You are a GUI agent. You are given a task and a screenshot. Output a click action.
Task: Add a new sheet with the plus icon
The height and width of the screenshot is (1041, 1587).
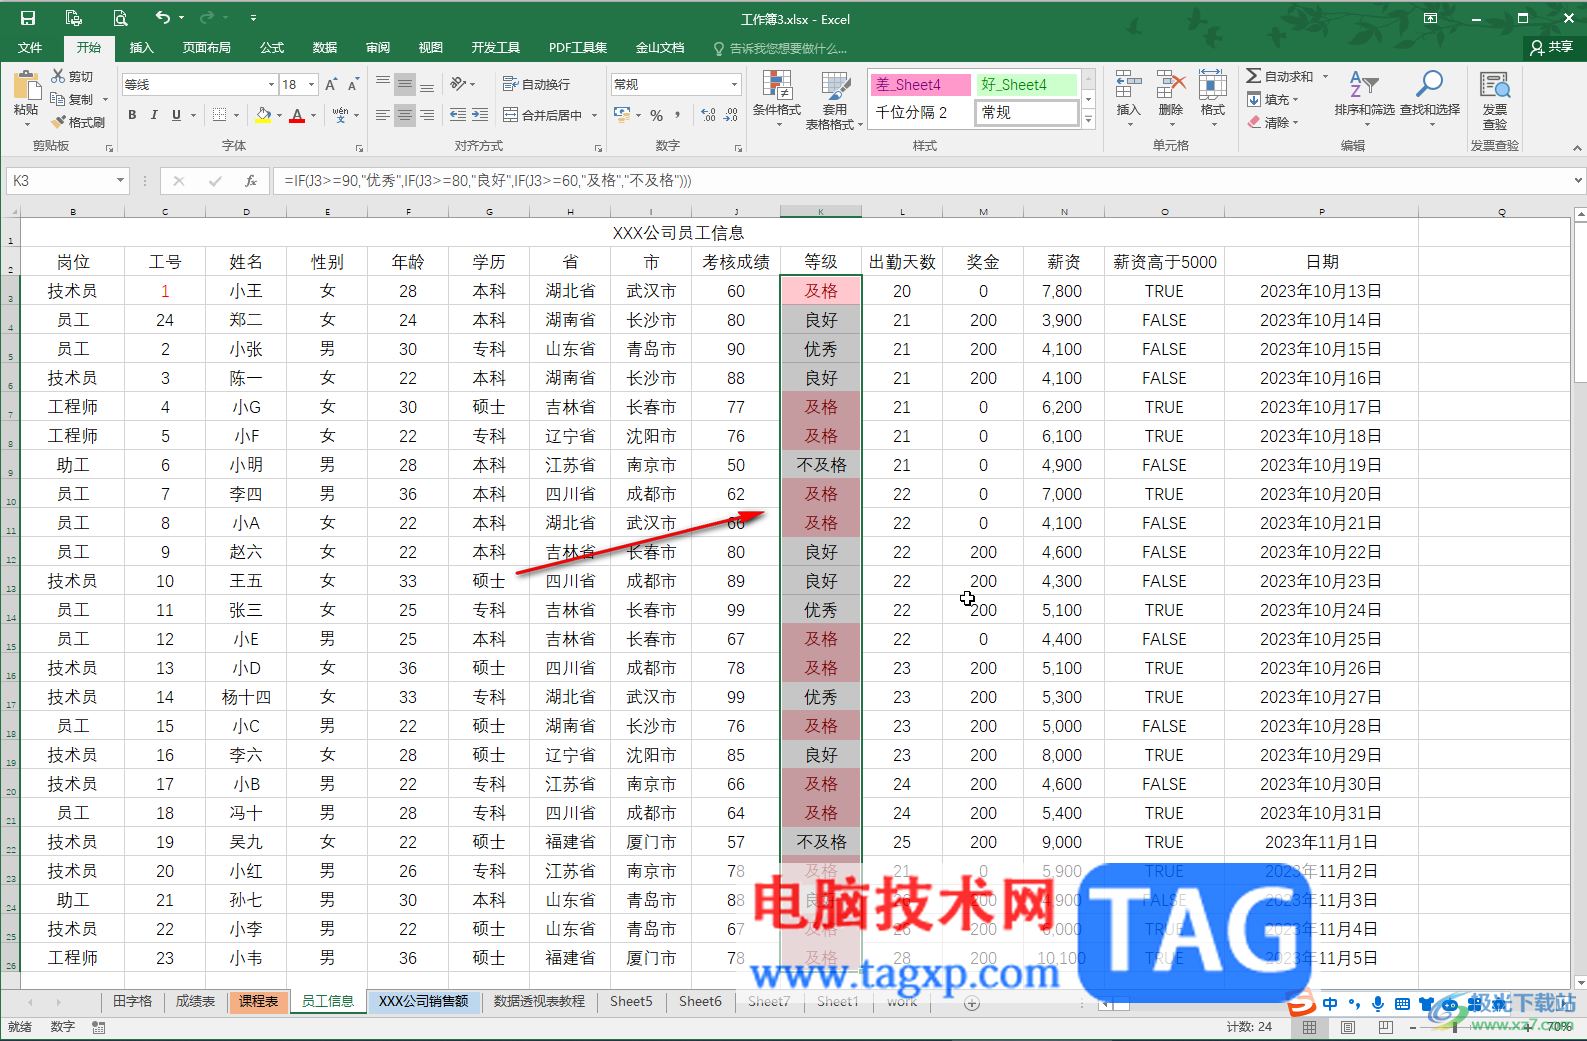click(972, 1003)
